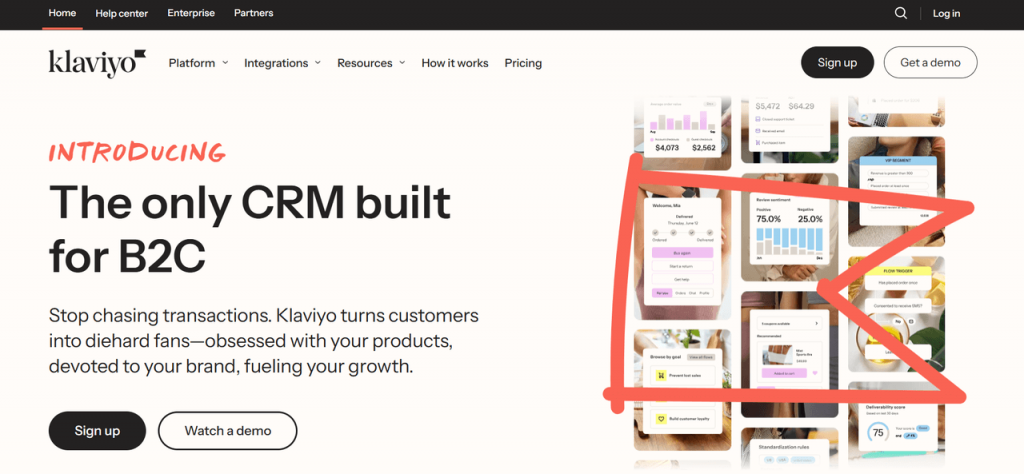Click the Prevent lost sales icon
The height and width of the screenshot is (474, 1024).
click(661, 376)
